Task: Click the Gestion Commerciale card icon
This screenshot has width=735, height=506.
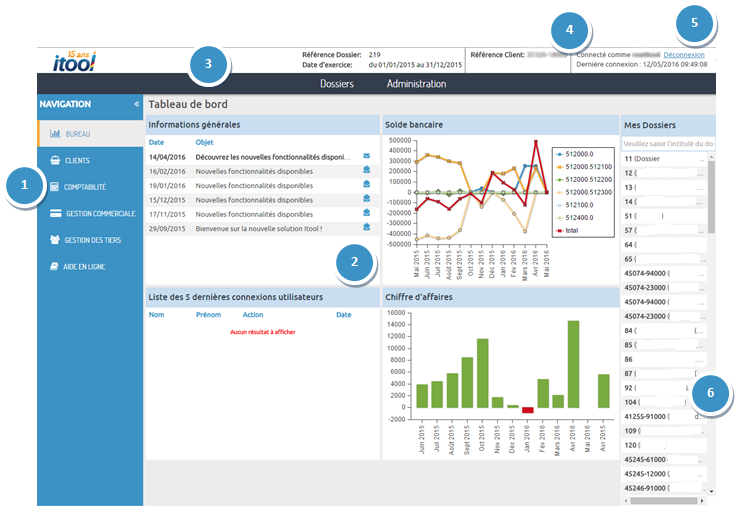Action: point(55,213)
